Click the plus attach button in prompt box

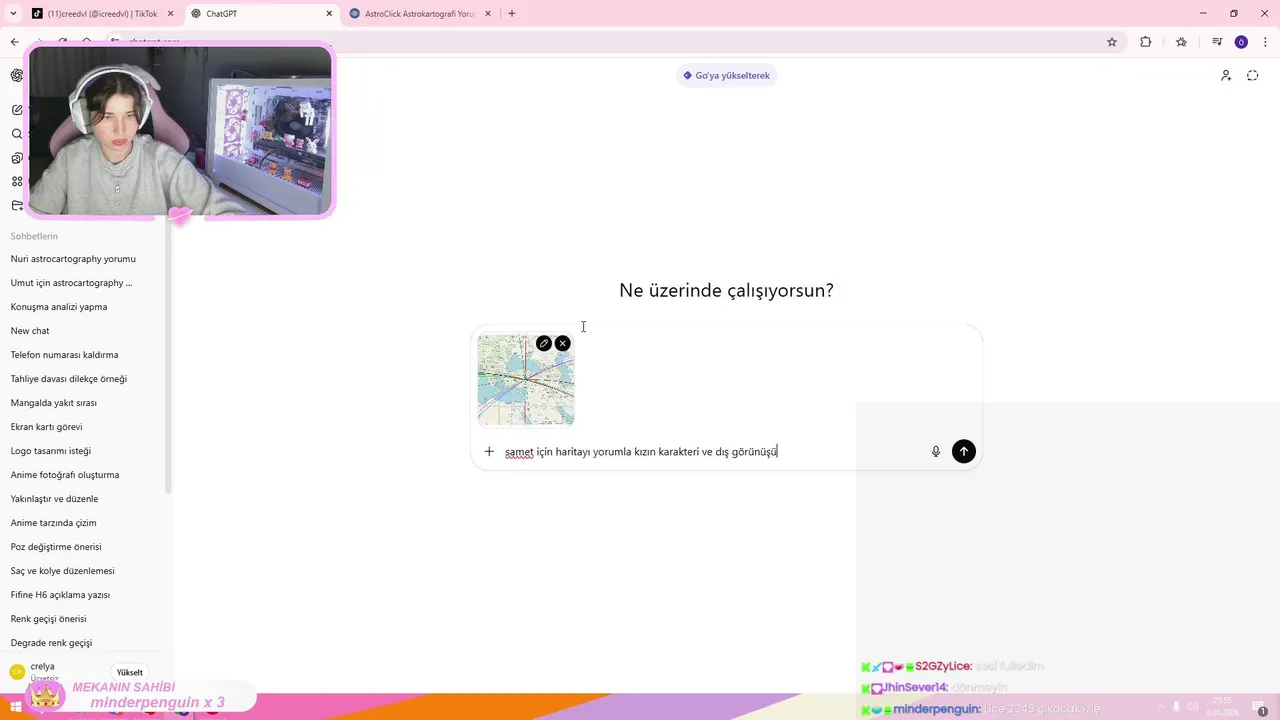[x=489, y=451]
